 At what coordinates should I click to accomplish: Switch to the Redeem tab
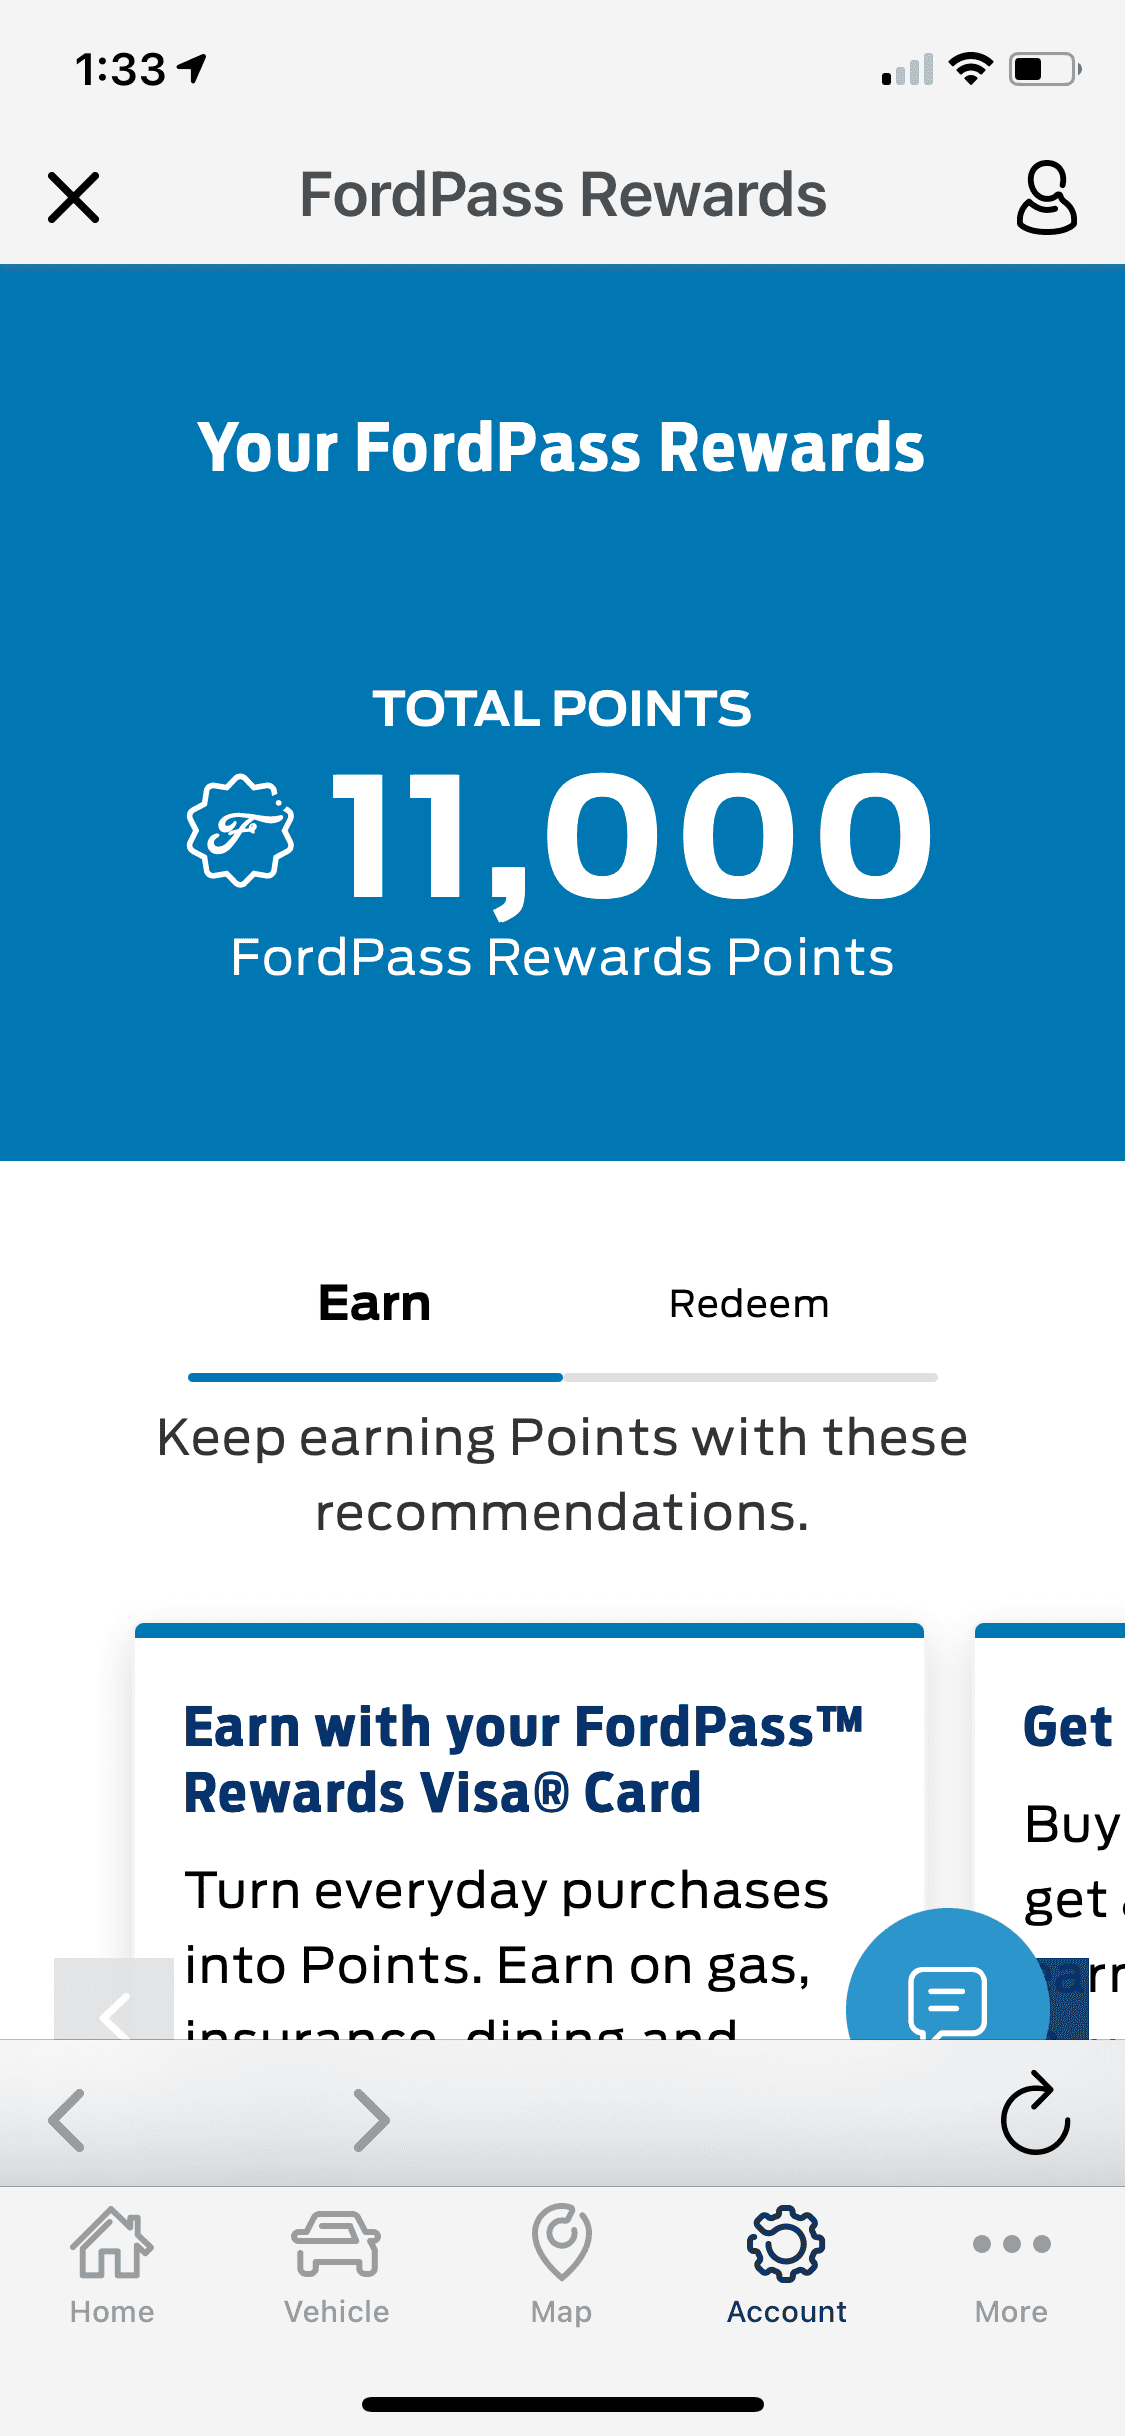(748, 1302)
